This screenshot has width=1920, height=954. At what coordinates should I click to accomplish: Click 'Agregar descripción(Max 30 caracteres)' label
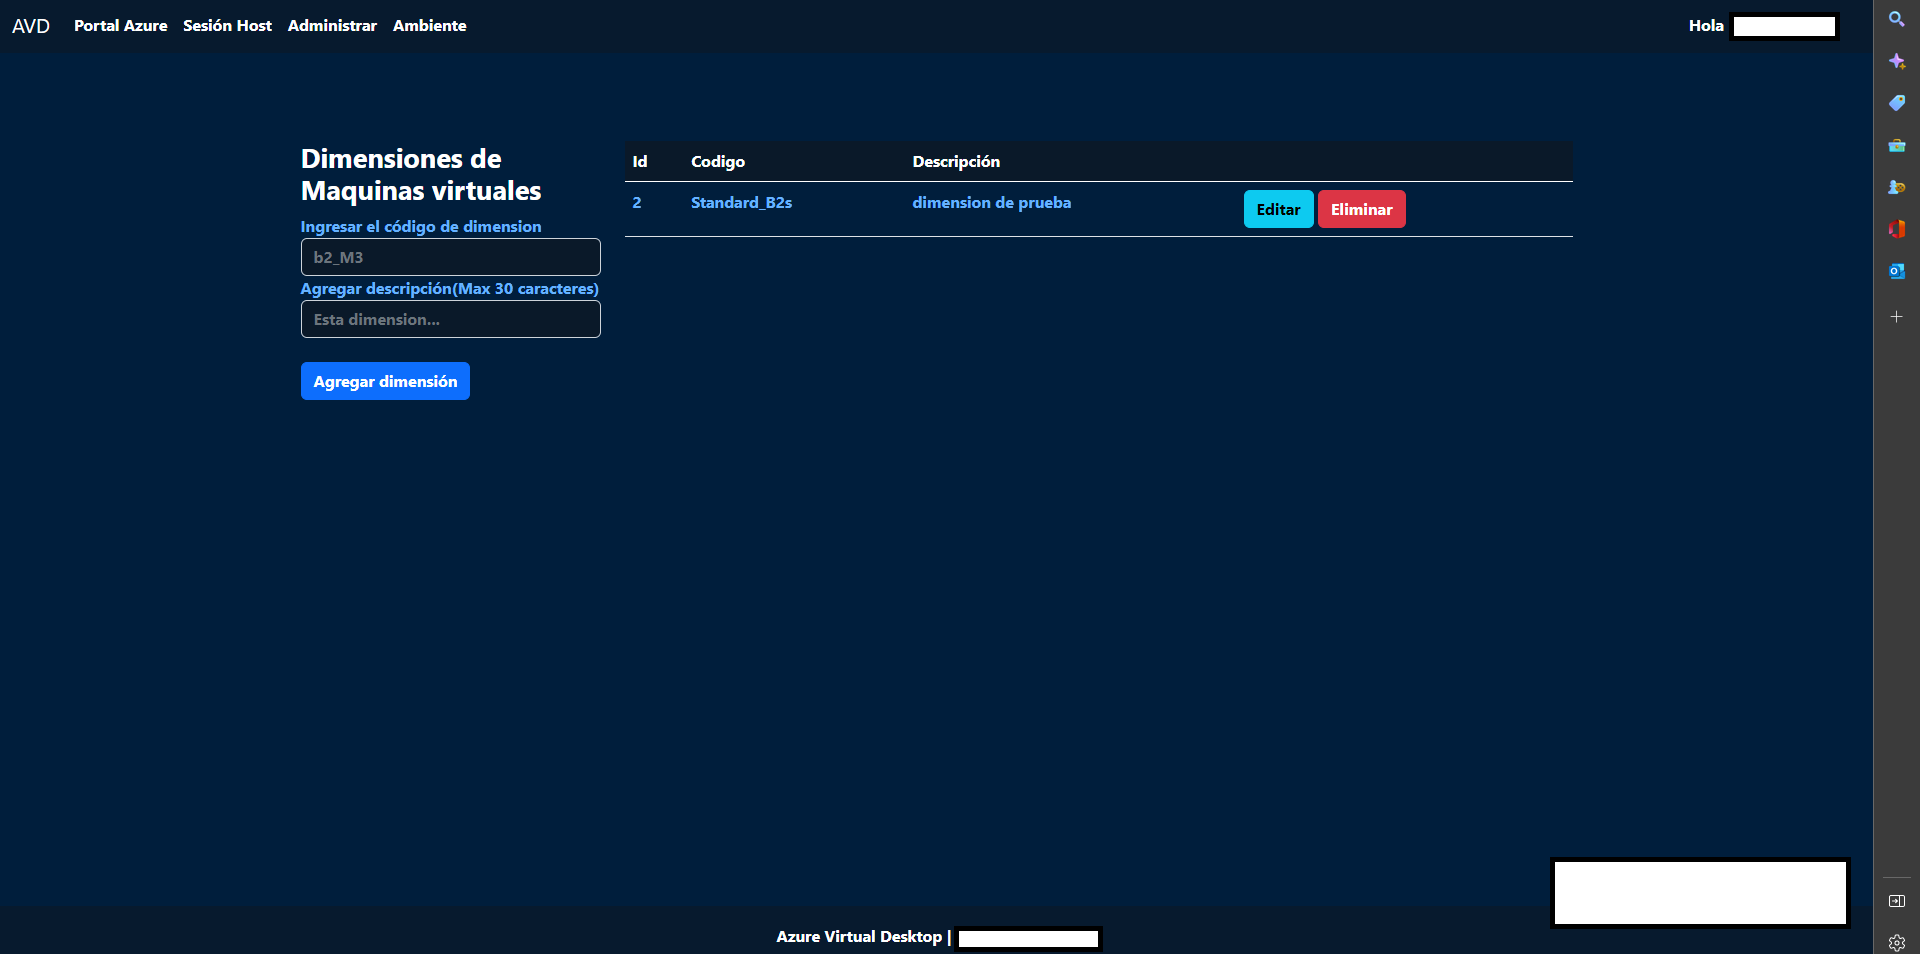tap(450, 289)
